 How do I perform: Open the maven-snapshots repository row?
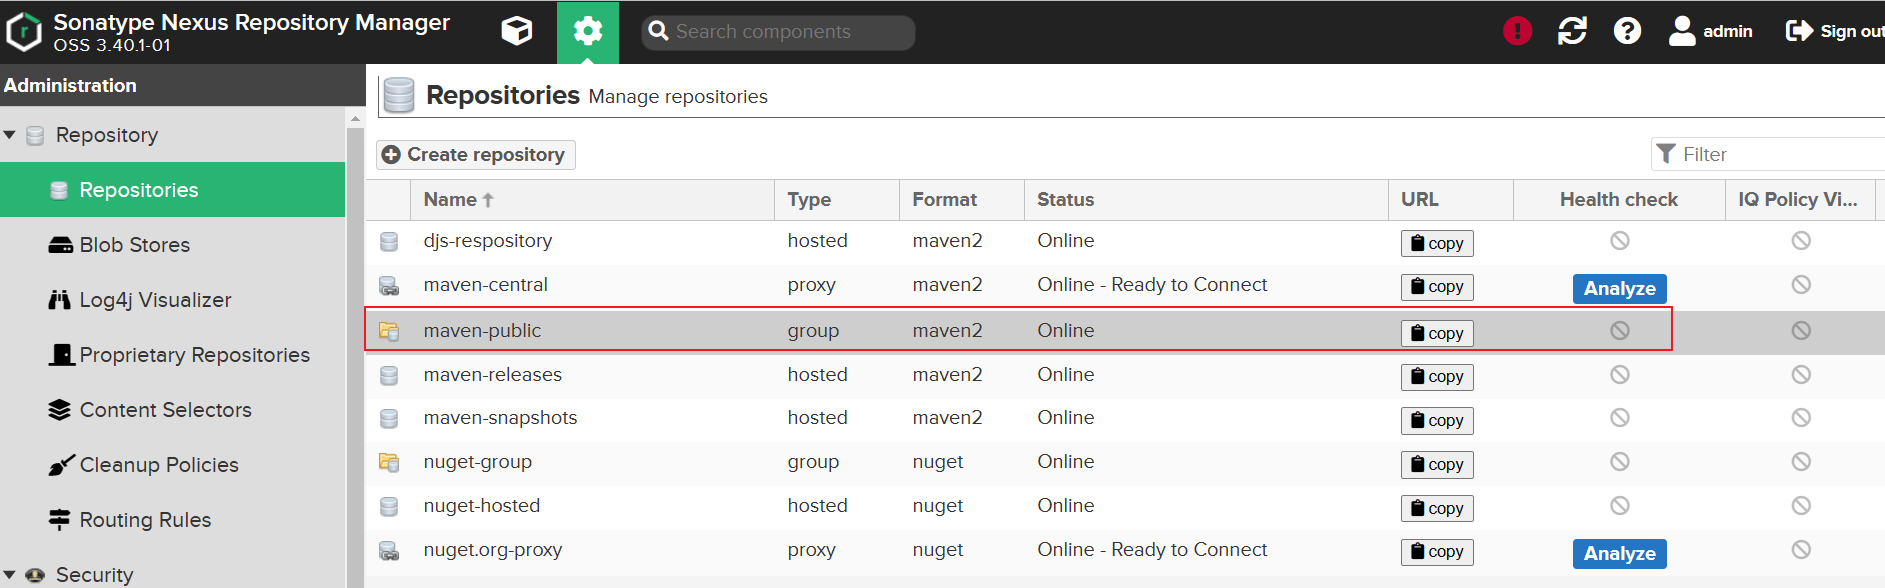[x=1125, y=419]
